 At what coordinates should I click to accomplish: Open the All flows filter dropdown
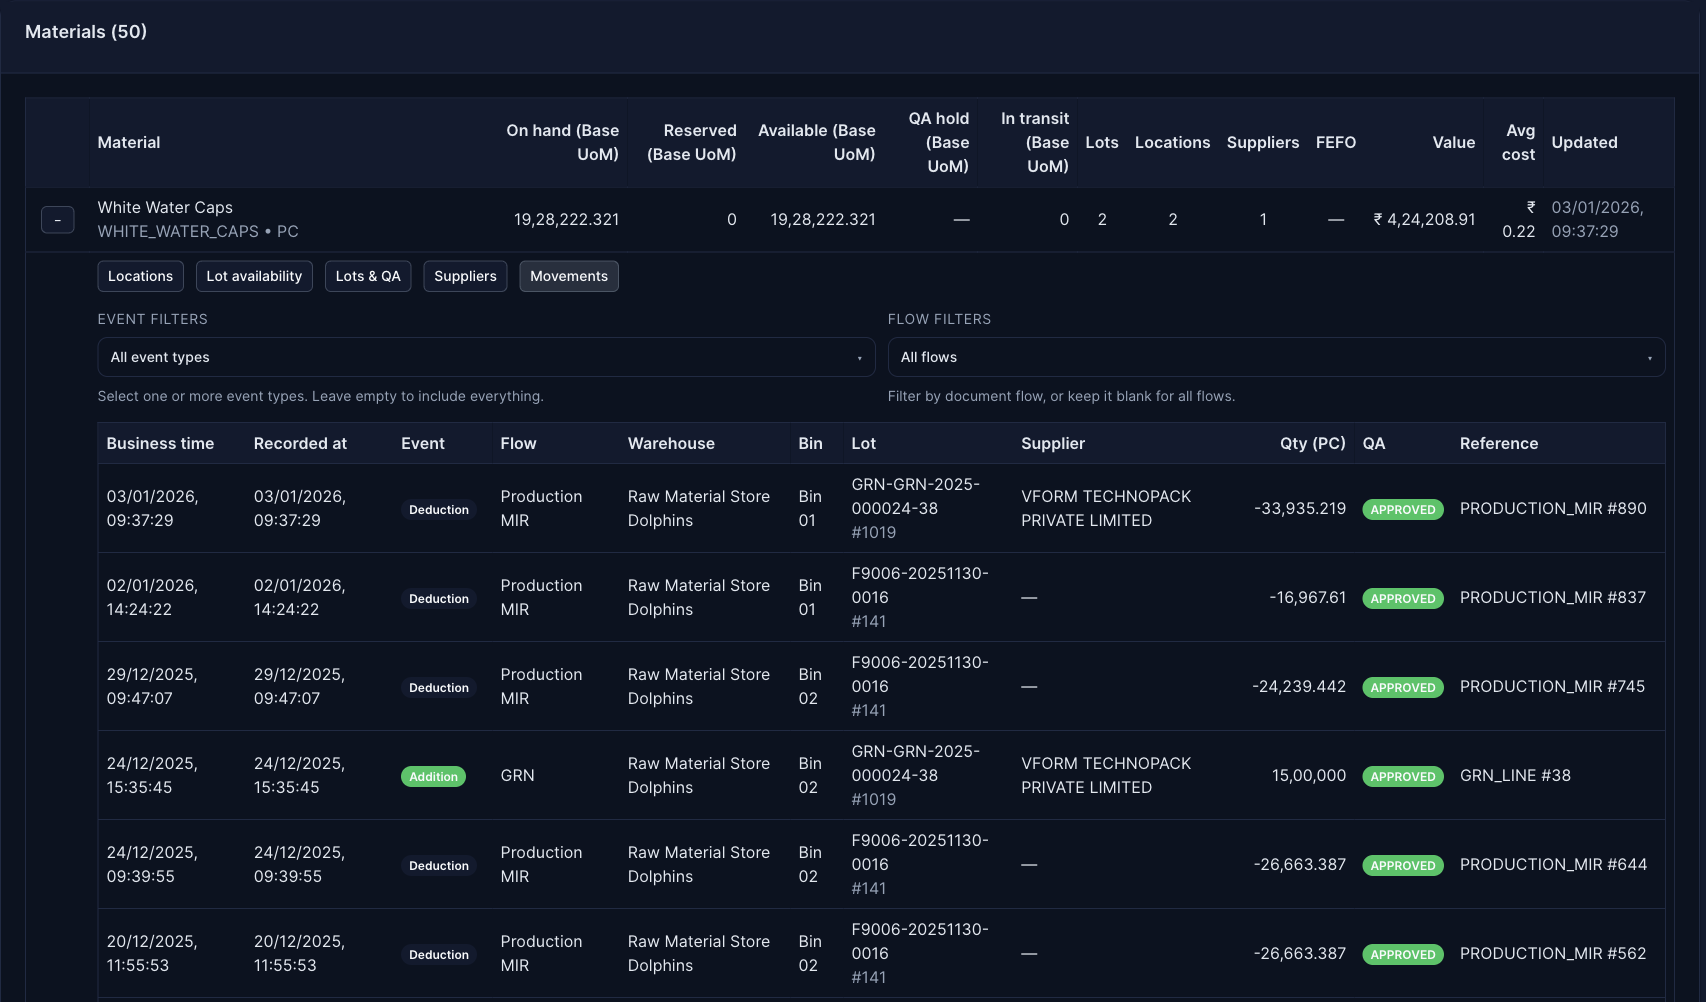pos(1275,357)
